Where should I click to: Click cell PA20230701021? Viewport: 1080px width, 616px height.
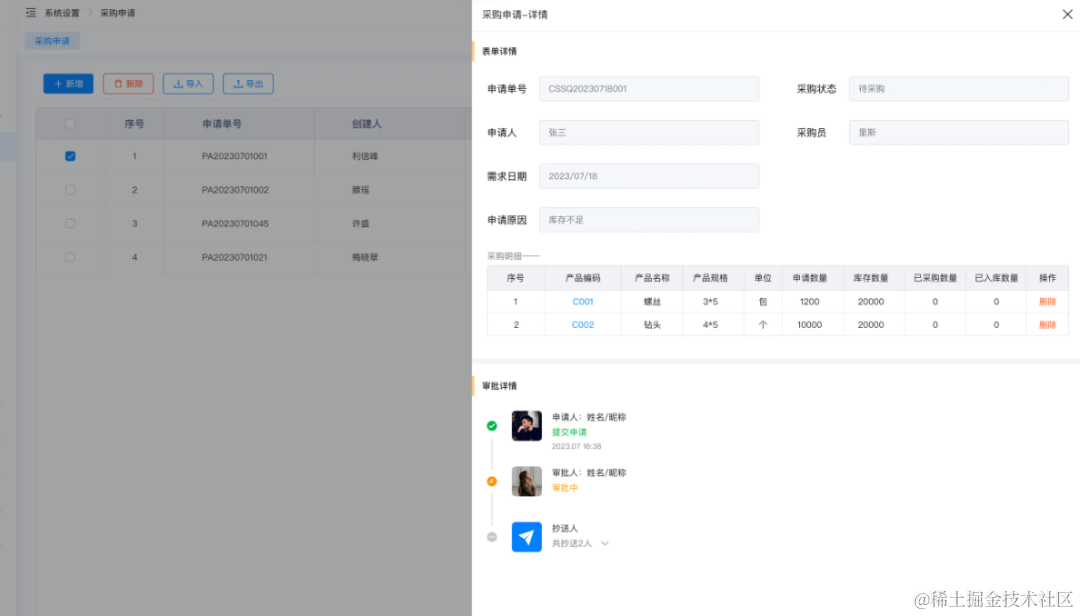coord(234,257)
